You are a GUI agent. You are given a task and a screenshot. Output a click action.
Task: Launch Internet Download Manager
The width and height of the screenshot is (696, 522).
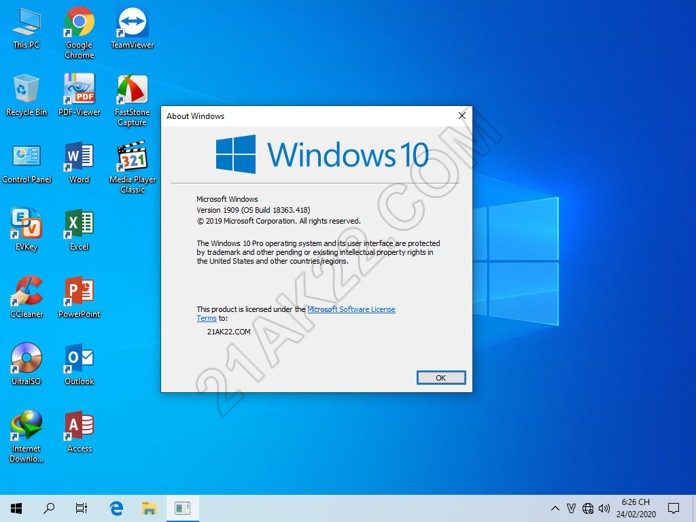[x=26, y=437]
